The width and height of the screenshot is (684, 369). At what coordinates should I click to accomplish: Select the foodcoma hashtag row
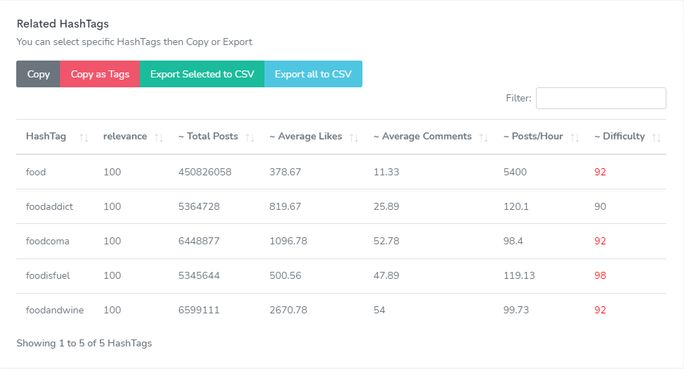point(341,241)
